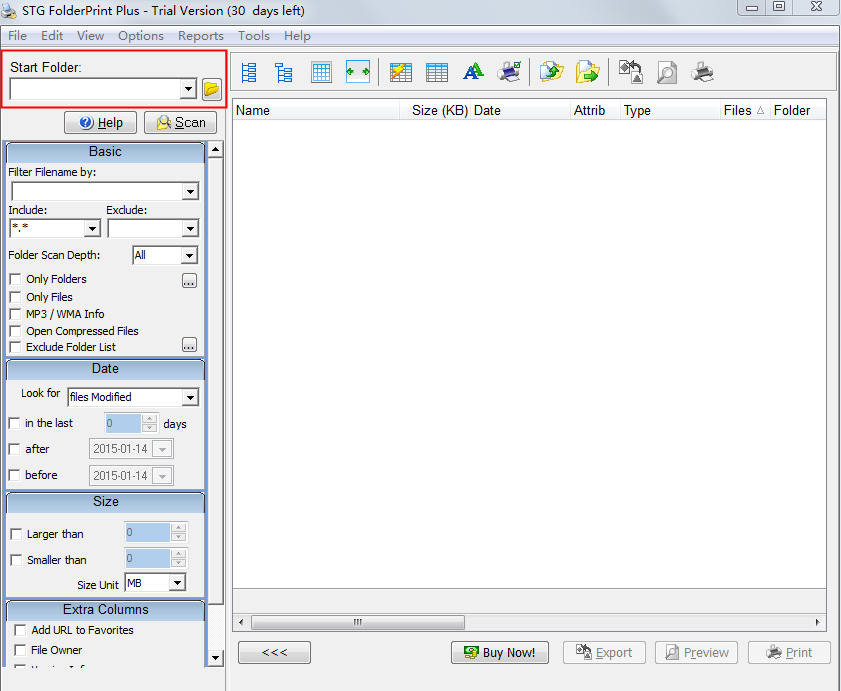Open the Exclude pattern dropdown

(x=190, y=229)
